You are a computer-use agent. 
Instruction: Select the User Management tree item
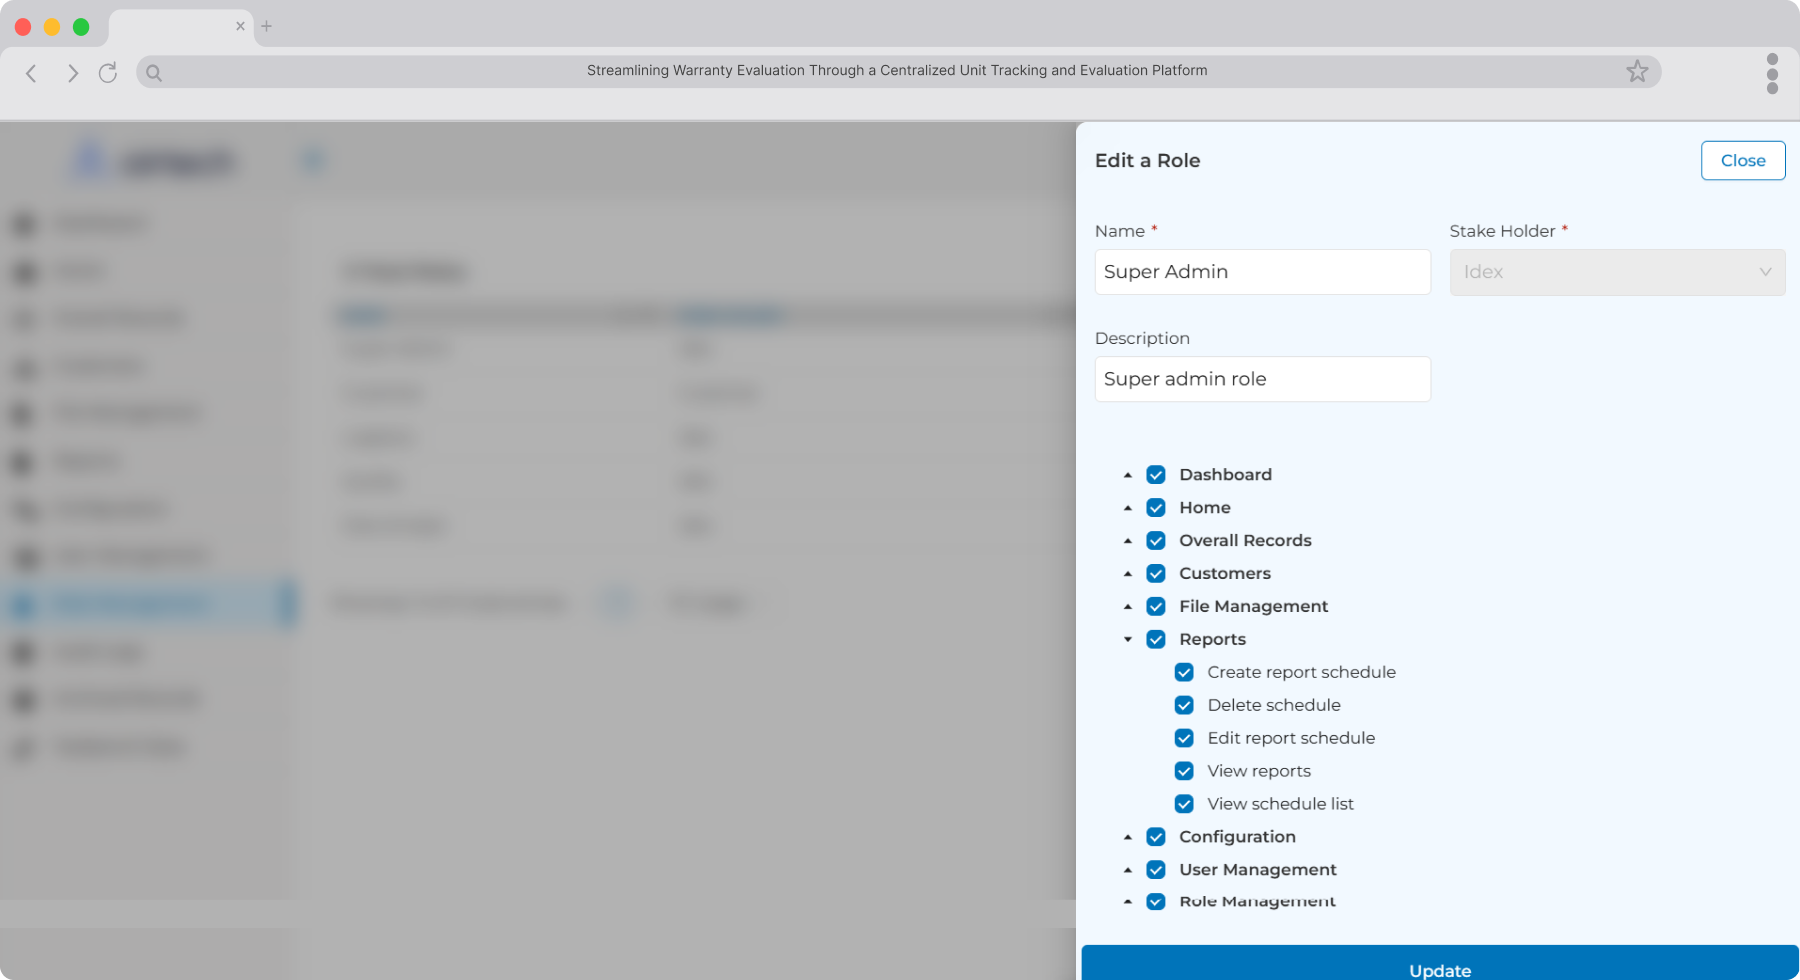[x=1257, y=870]
